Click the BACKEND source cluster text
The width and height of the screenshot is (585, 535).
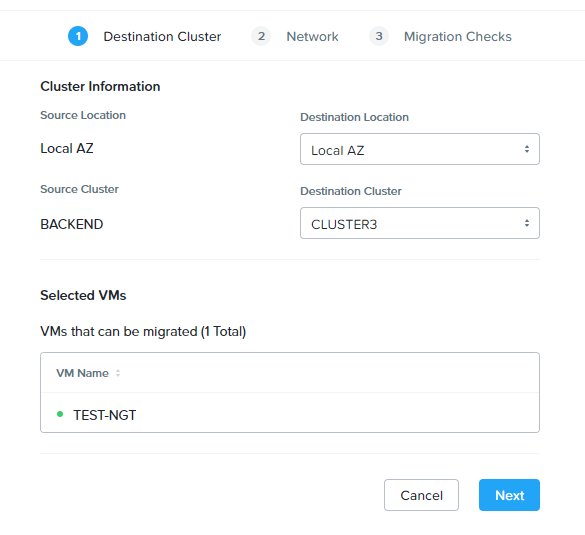click(x=72, y=224)
